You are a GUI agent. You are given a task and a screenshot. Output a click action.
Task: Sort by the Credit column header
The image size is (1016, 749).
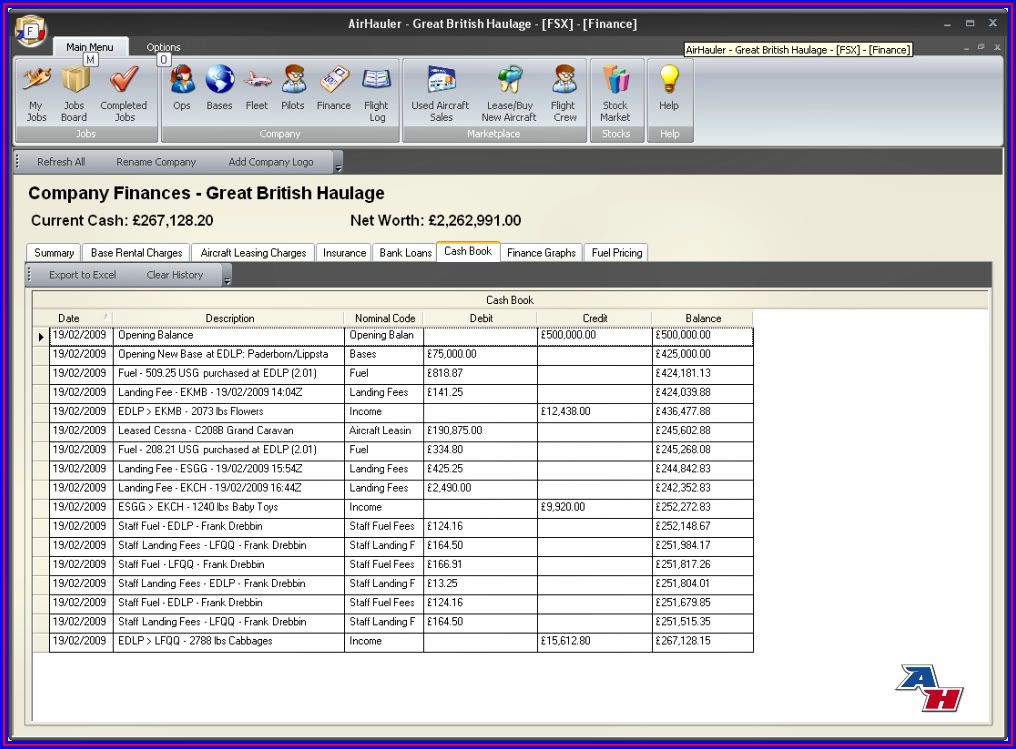pos(595,318)
